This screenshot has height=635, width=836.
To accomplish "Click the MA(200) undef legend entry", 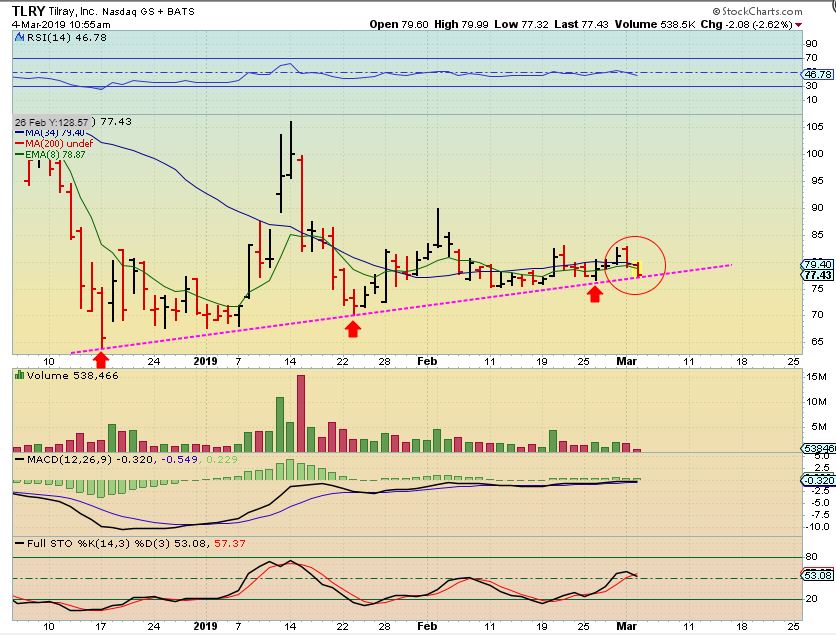I will coord(54,143).
